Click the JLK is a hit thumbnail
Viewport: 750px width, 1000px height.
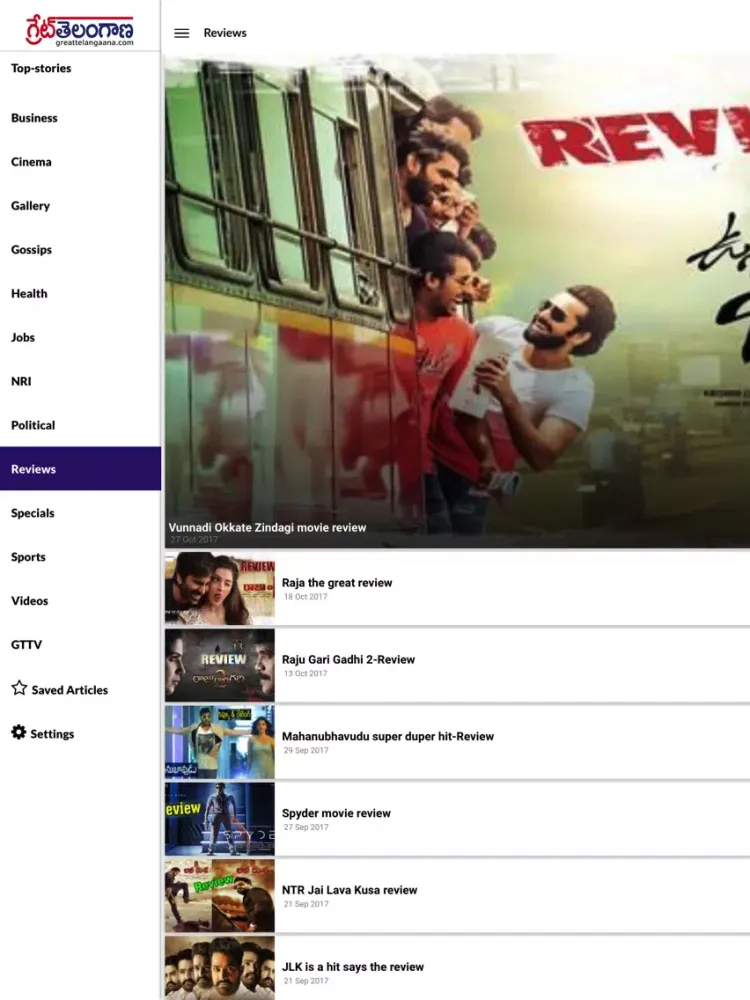pyautogui.click(x=220, y=968)
